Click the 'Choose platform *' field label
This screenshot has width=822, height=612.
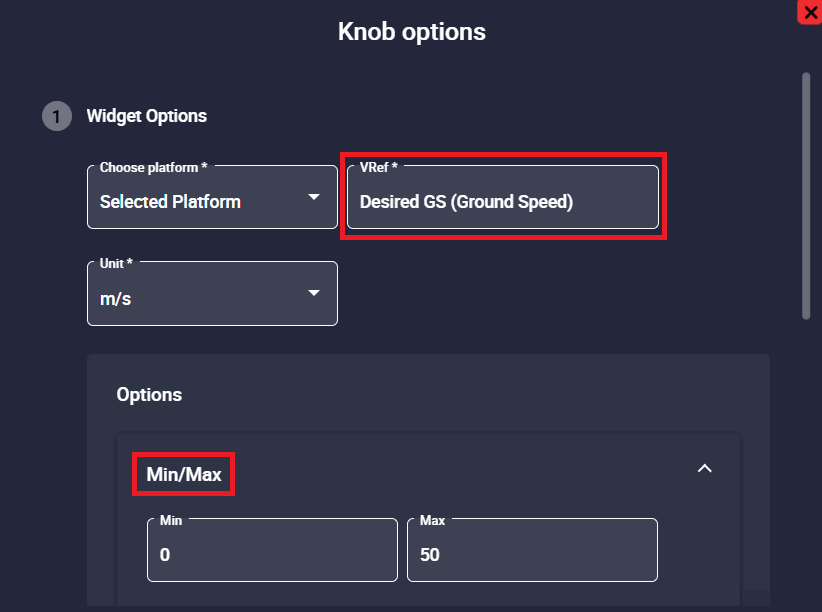tap(154, 168)
